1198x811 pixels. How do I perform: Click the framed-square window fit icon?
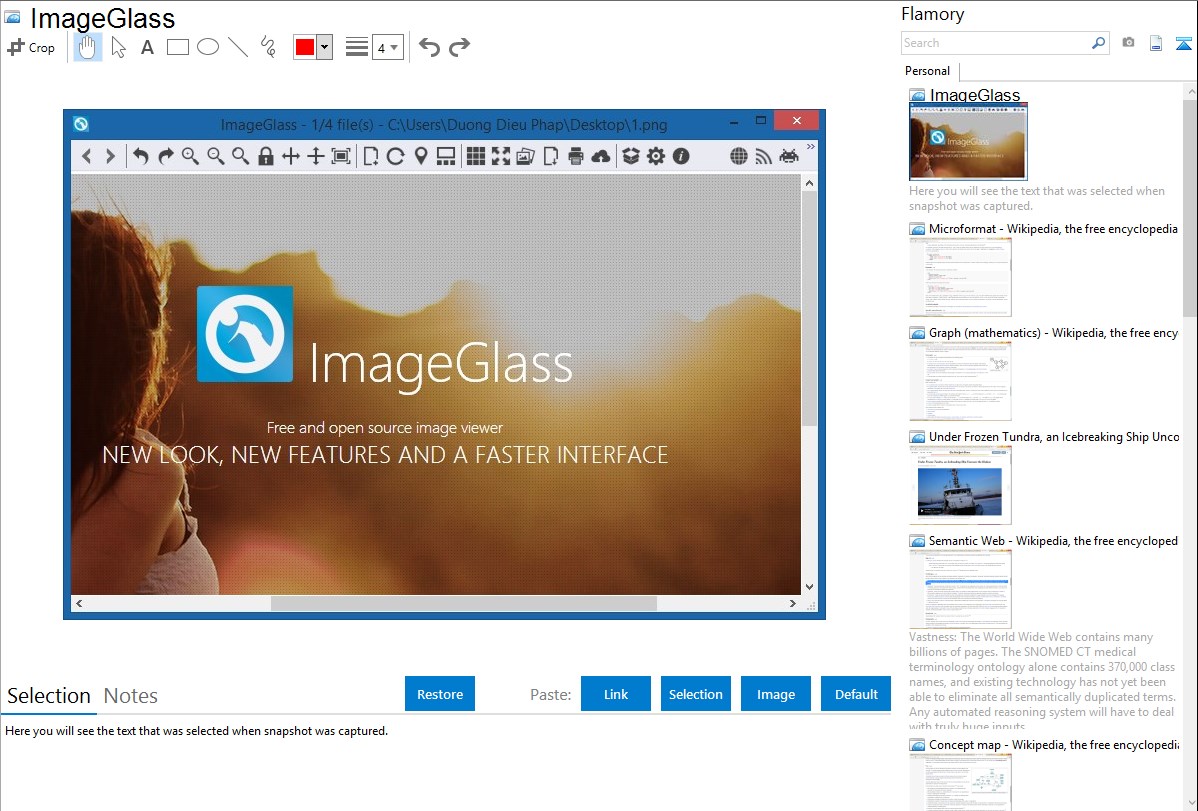coord(342,157)
